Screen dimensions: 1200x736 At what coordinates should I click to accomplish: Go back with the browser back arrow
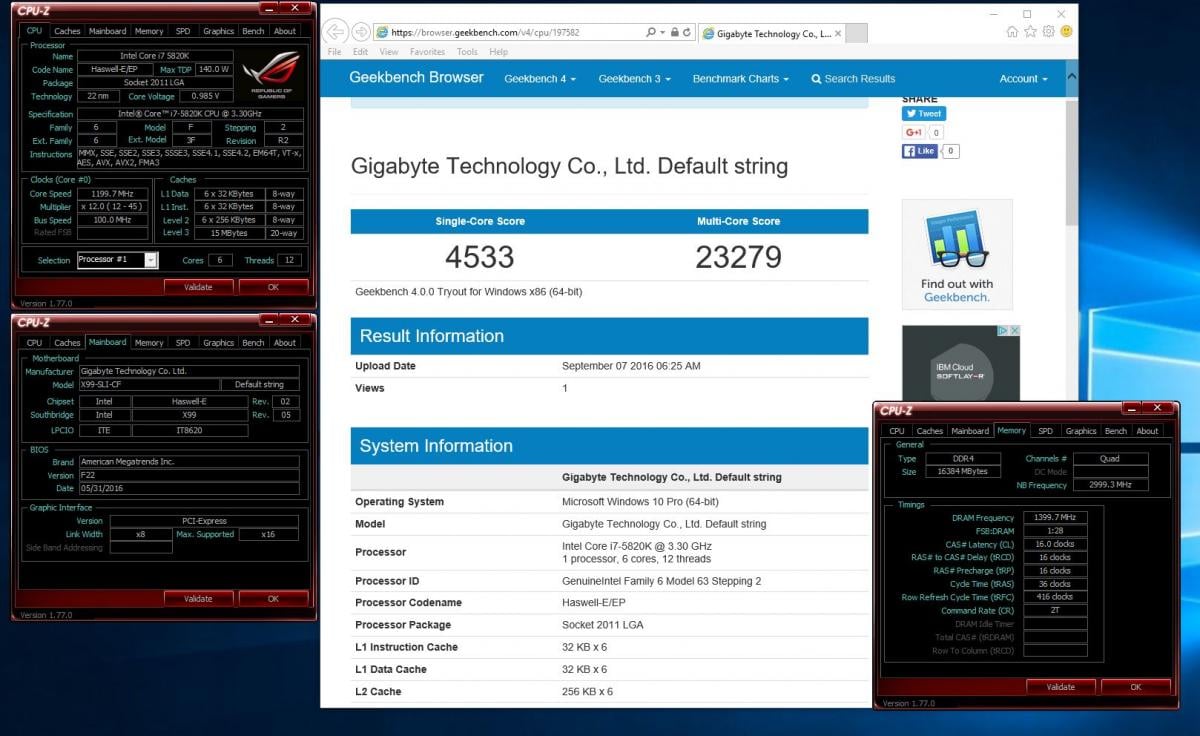[336, 31]
